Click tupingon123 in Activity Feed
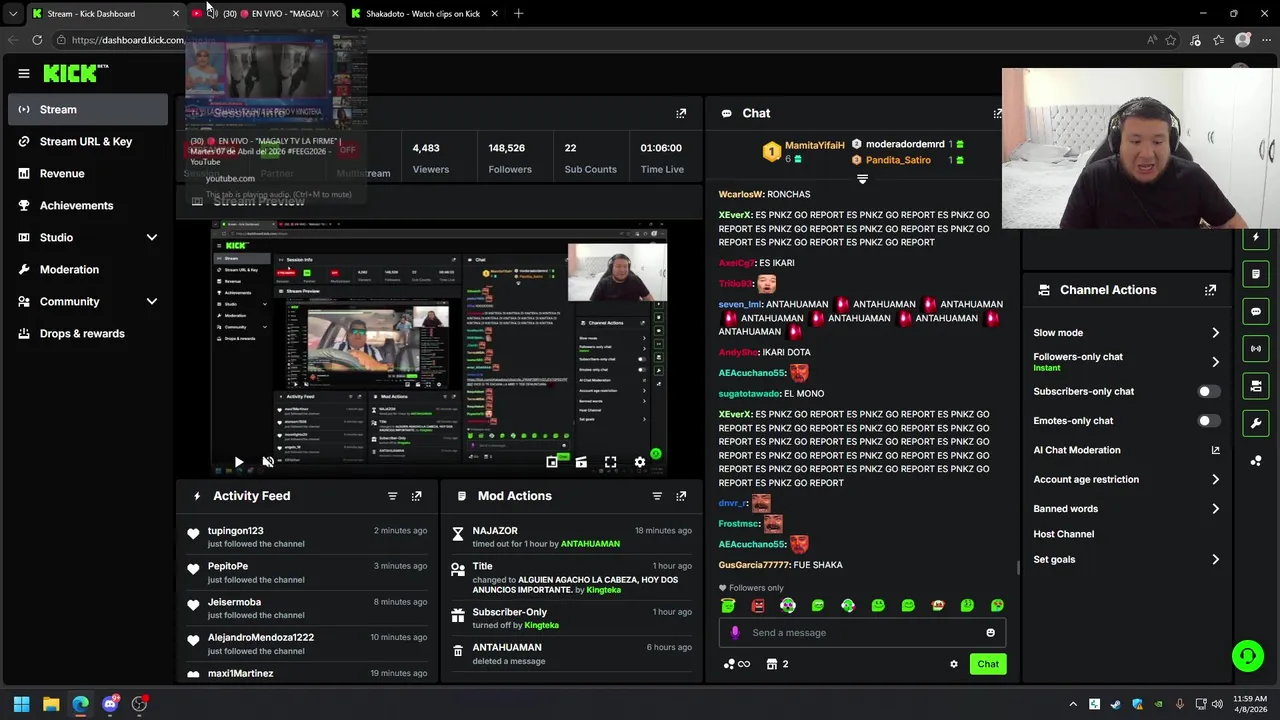This screenshot has width=1280, height=720. click(235, 531)
